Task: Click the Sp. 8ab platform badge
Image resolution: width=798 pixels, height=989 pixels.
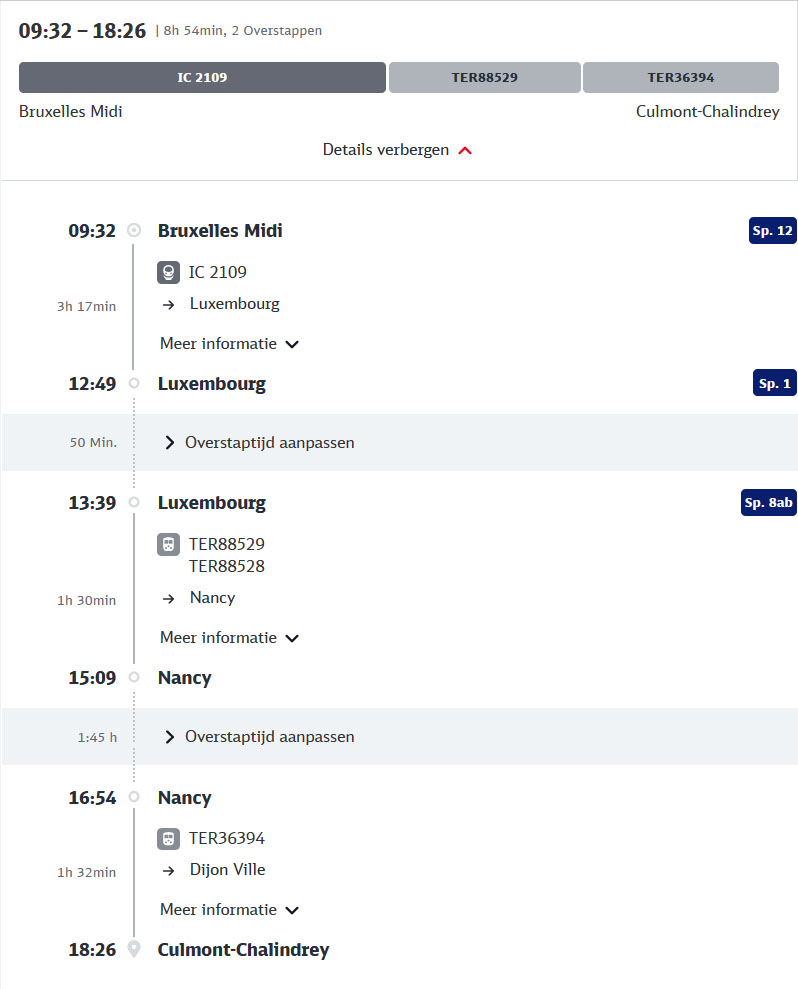Action: (768, 503)
